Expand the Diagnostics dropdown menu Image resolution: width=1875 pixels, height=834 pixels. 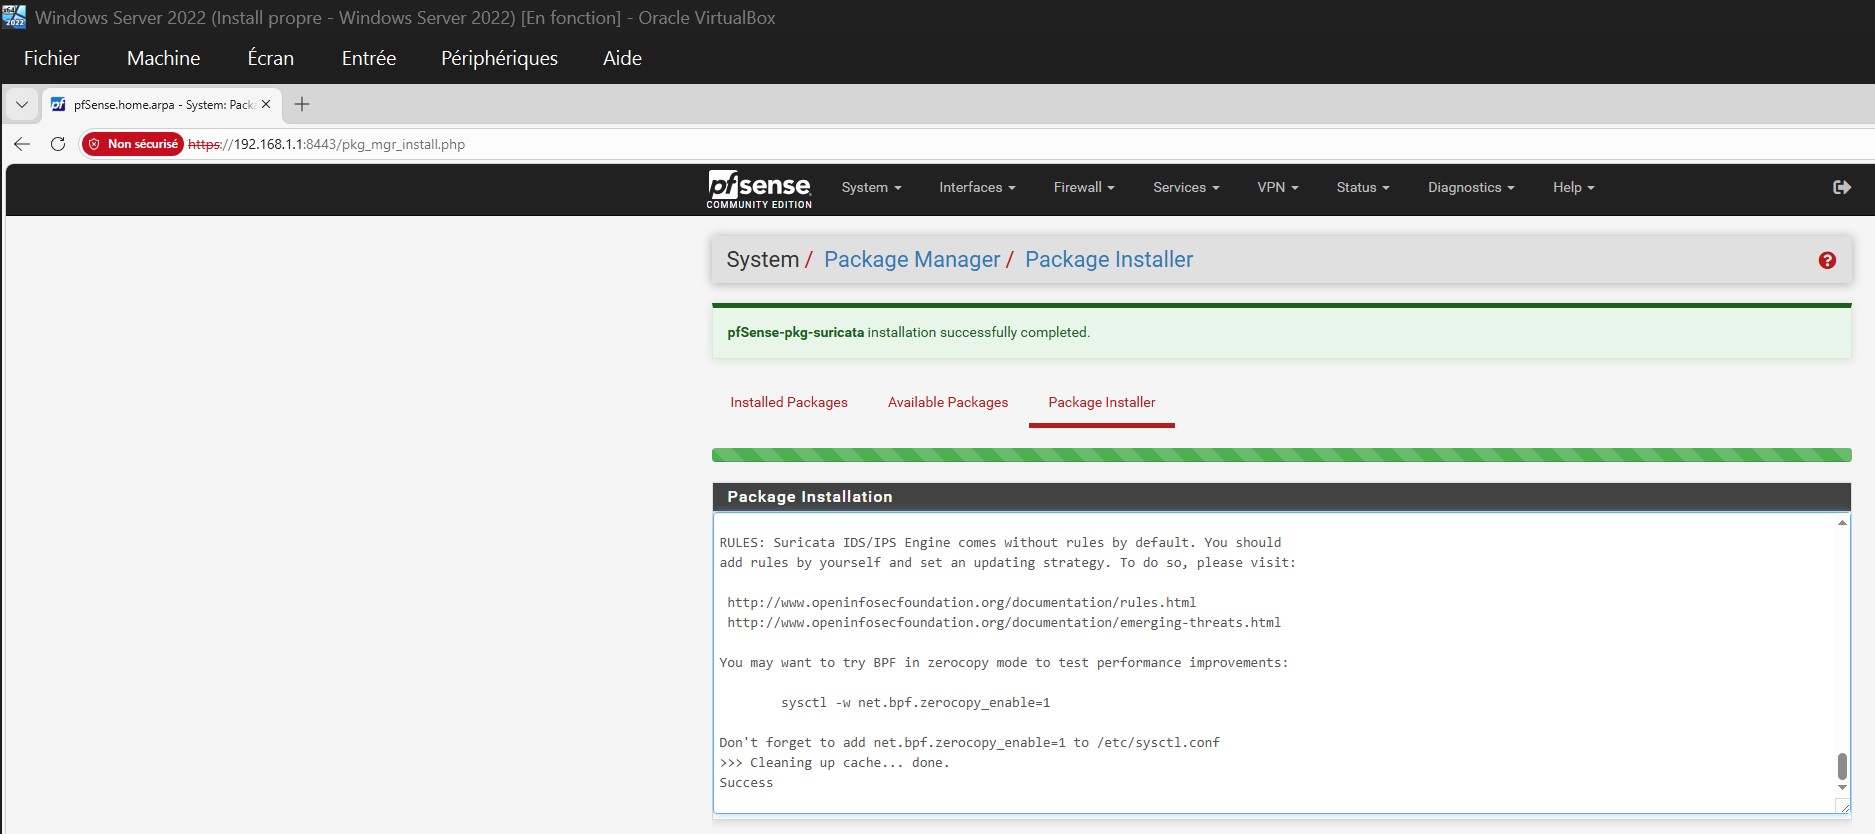pos(1471,187)
